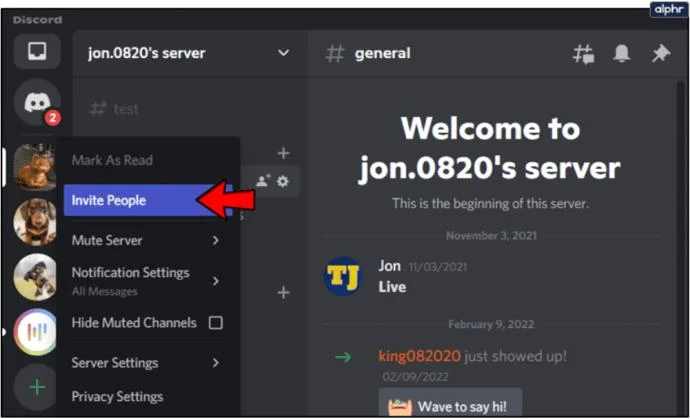The height and width of the screenshot is (419, 690).
Task: Click the green plus Add a Server button
Action: tap(36, 387)
